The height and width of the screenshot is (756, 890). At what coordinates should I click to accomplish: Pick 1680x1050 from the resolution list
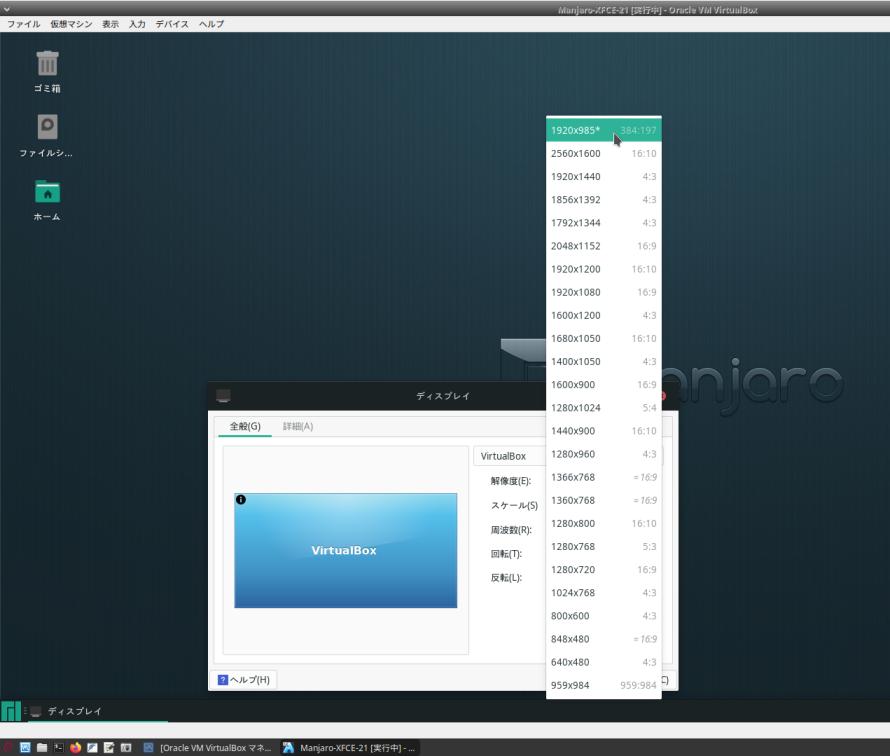coord(603,338)
